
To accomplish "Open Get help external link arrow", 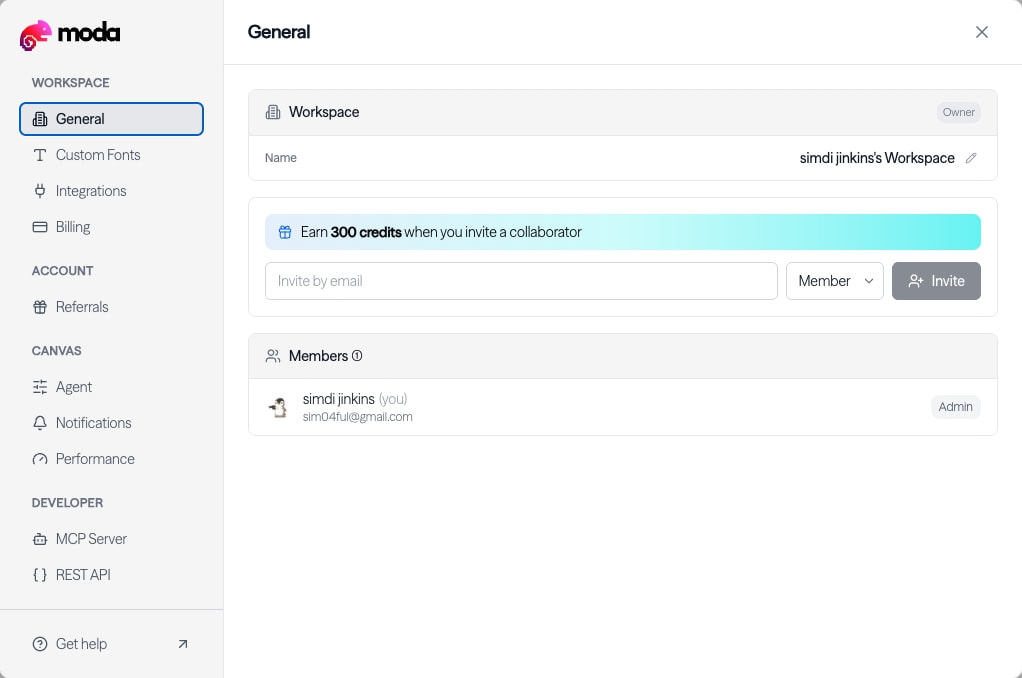I will click(182, 644).
